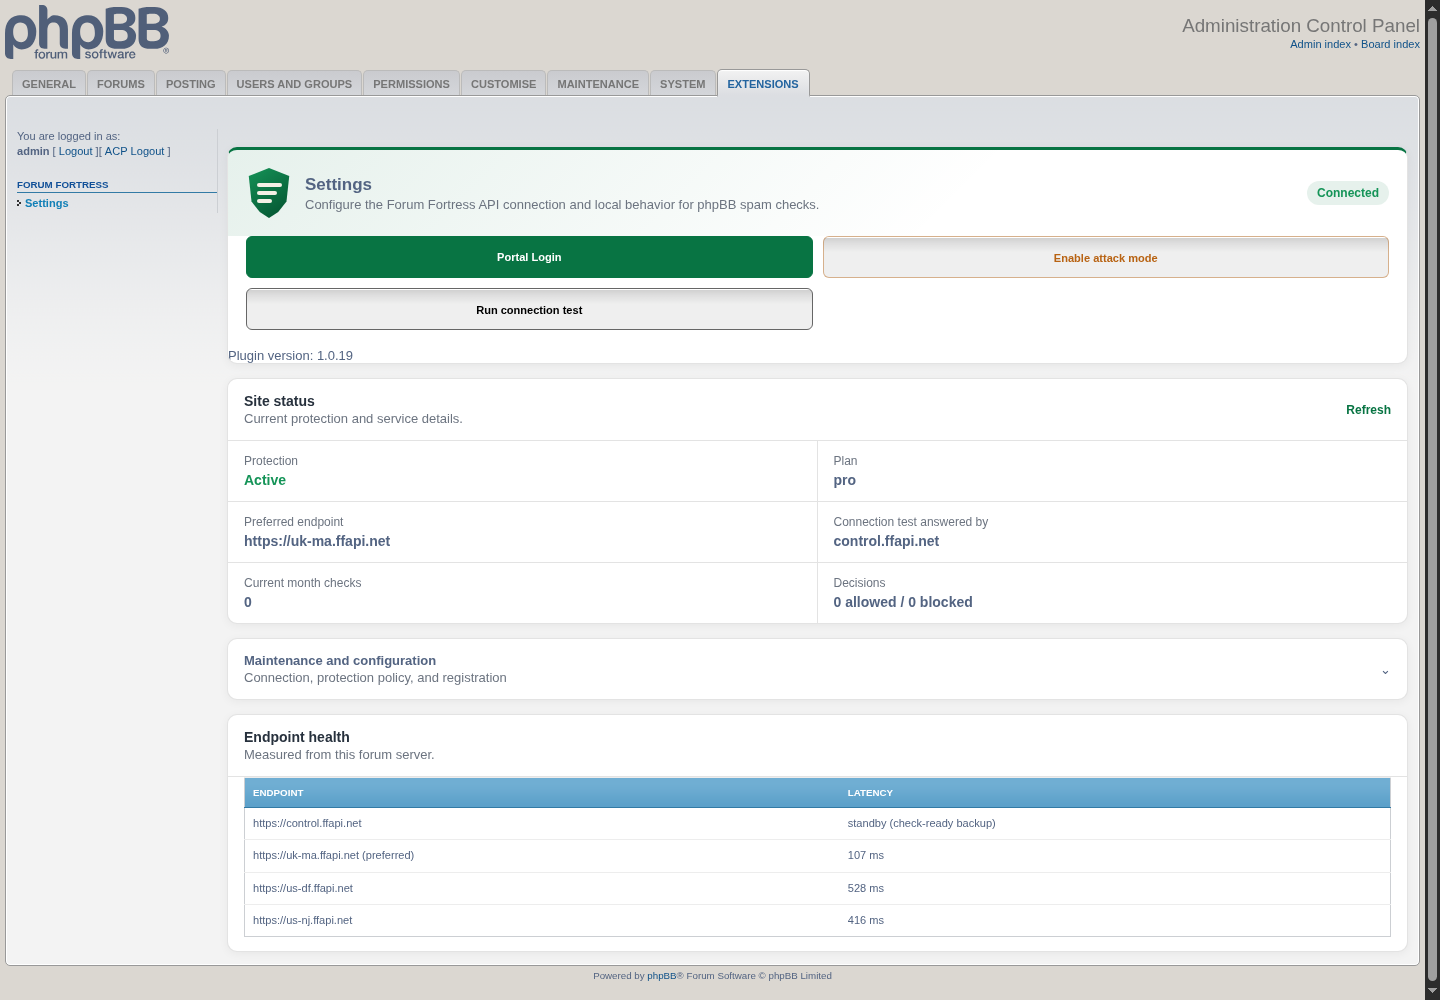Click Enable attack mode button

pos(1105,258)
